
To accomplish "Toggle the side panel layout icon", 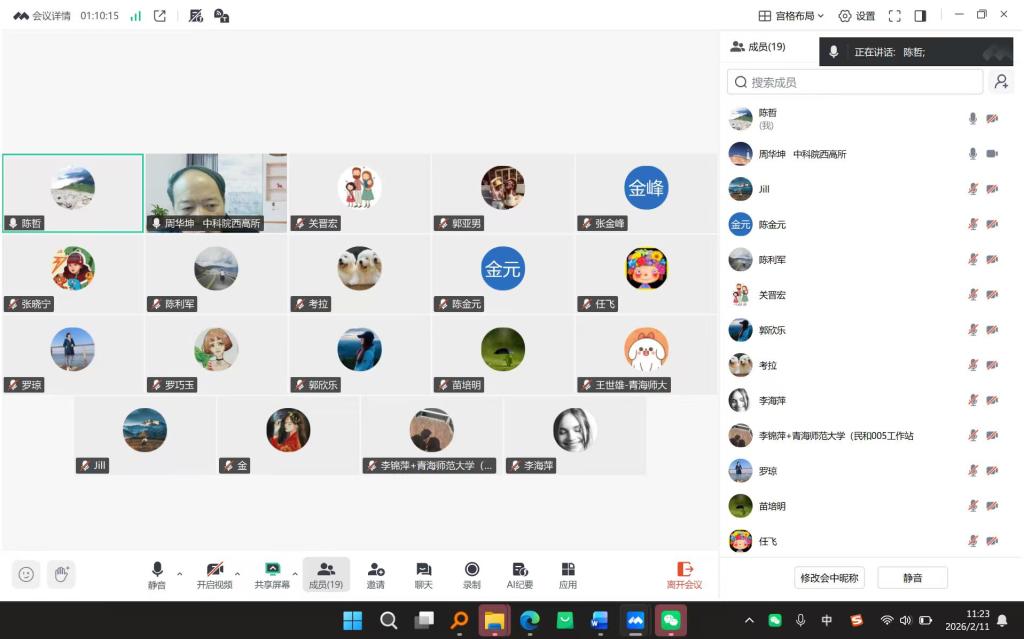I will point(921,16).
